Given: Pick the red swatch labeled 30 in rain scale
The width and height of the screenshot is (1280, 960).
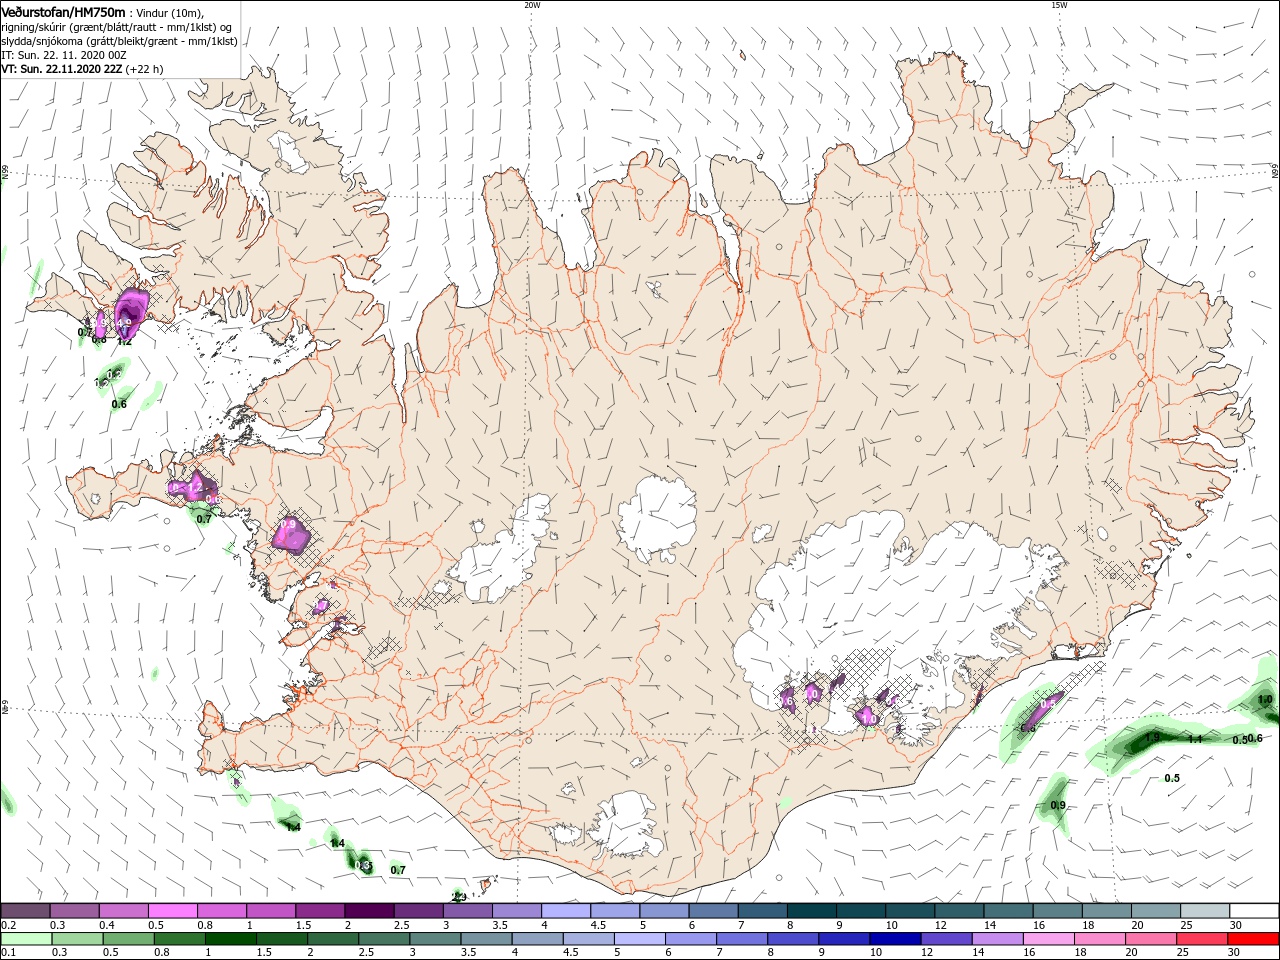Looking at the screenshot, I should pyautogui.click(x=1255, y=939).
